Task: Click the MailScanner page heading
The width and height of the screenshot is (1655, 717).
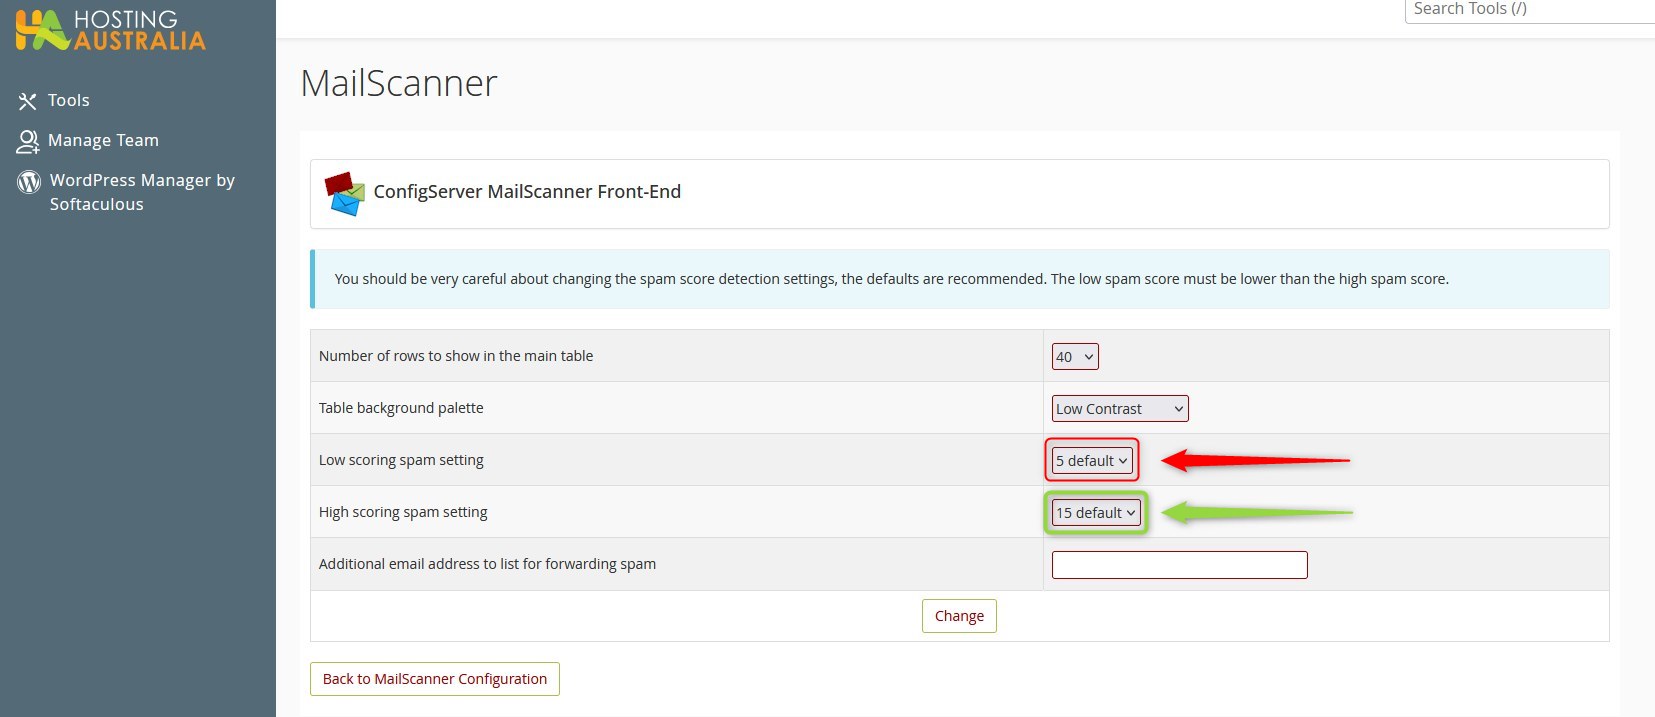Action: 399,83
